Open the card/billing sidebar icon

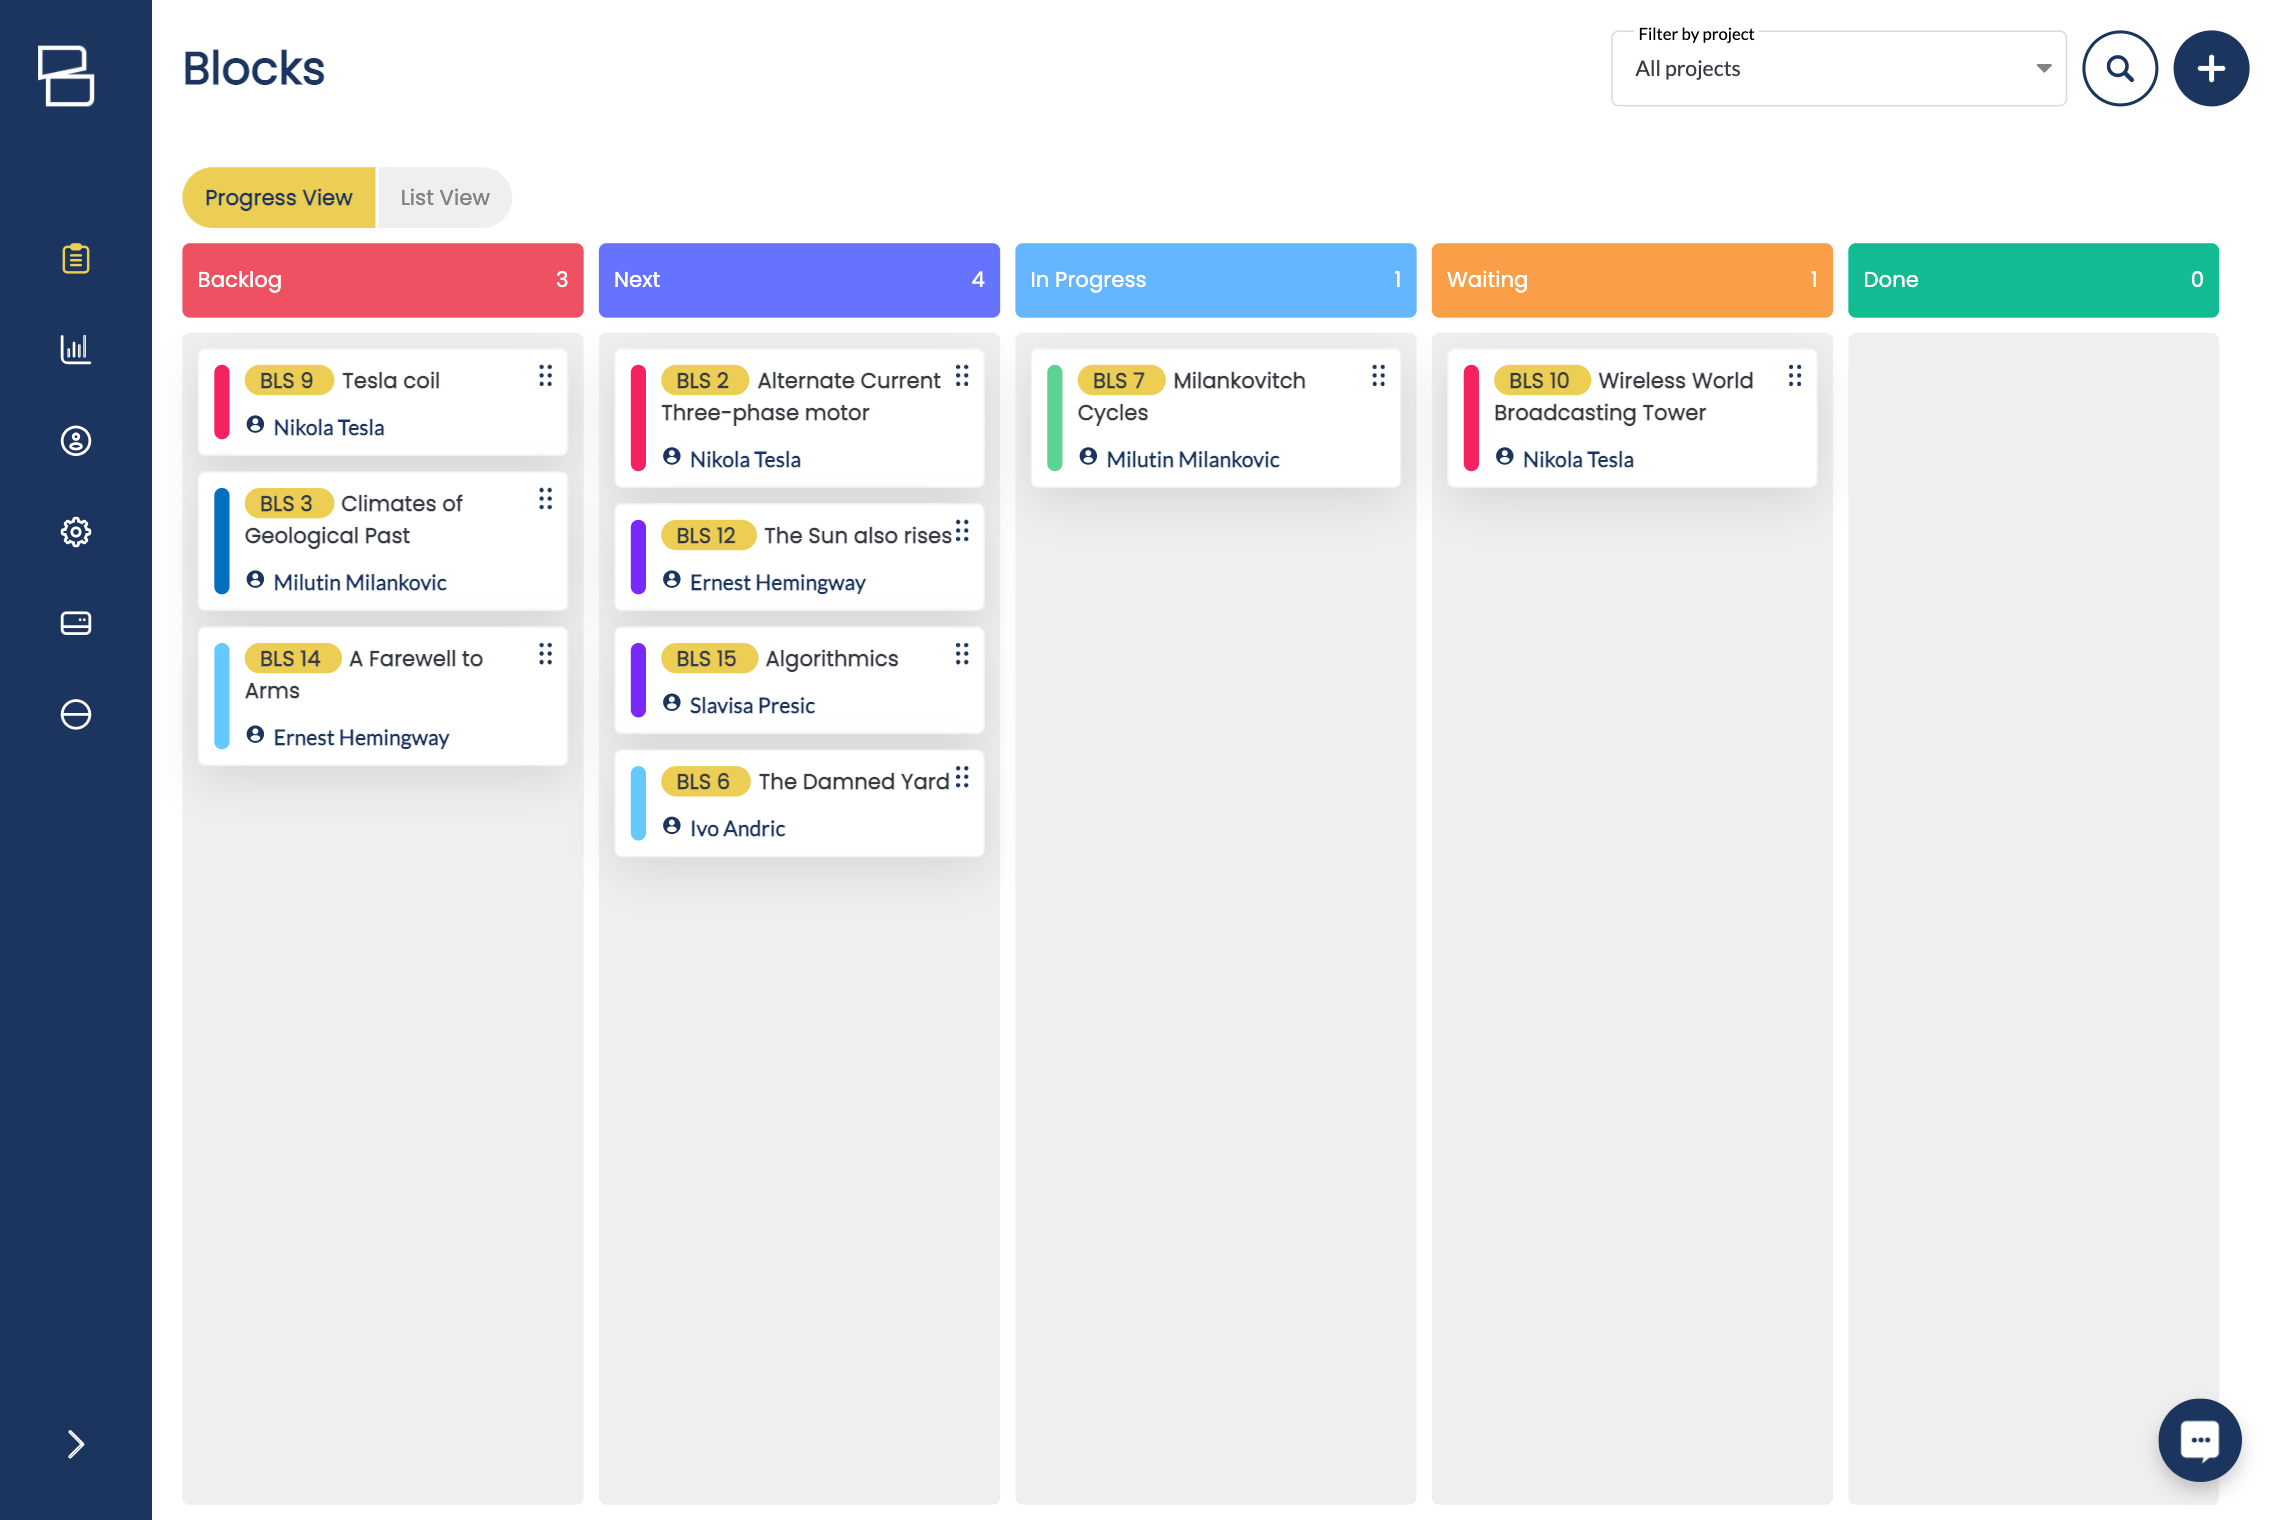(76, 623)
